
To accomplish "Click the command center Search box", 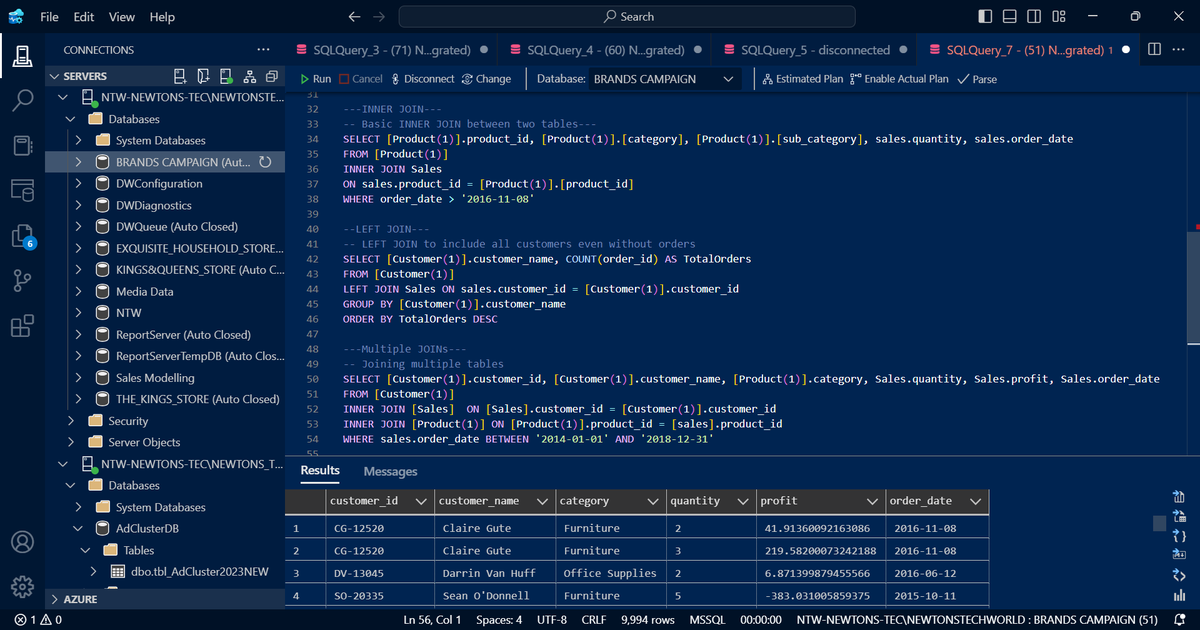I will (627, 17).
